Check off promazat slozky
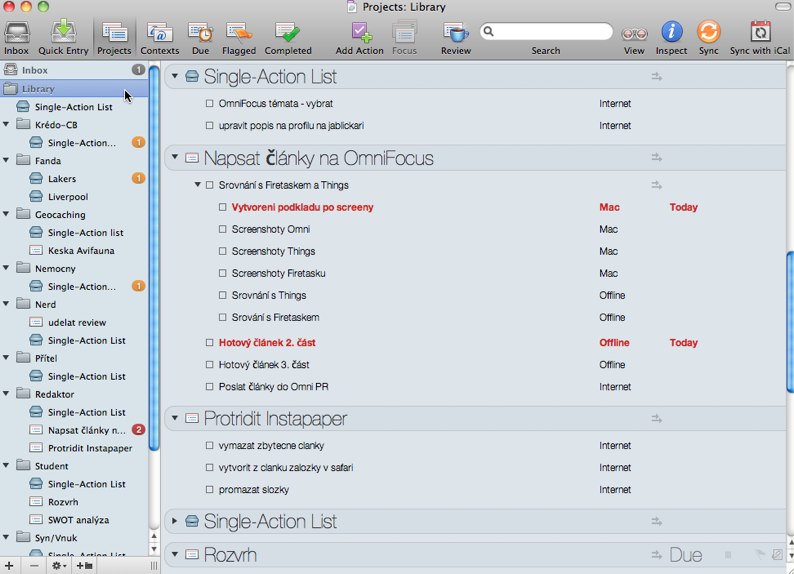 (210, 489)
